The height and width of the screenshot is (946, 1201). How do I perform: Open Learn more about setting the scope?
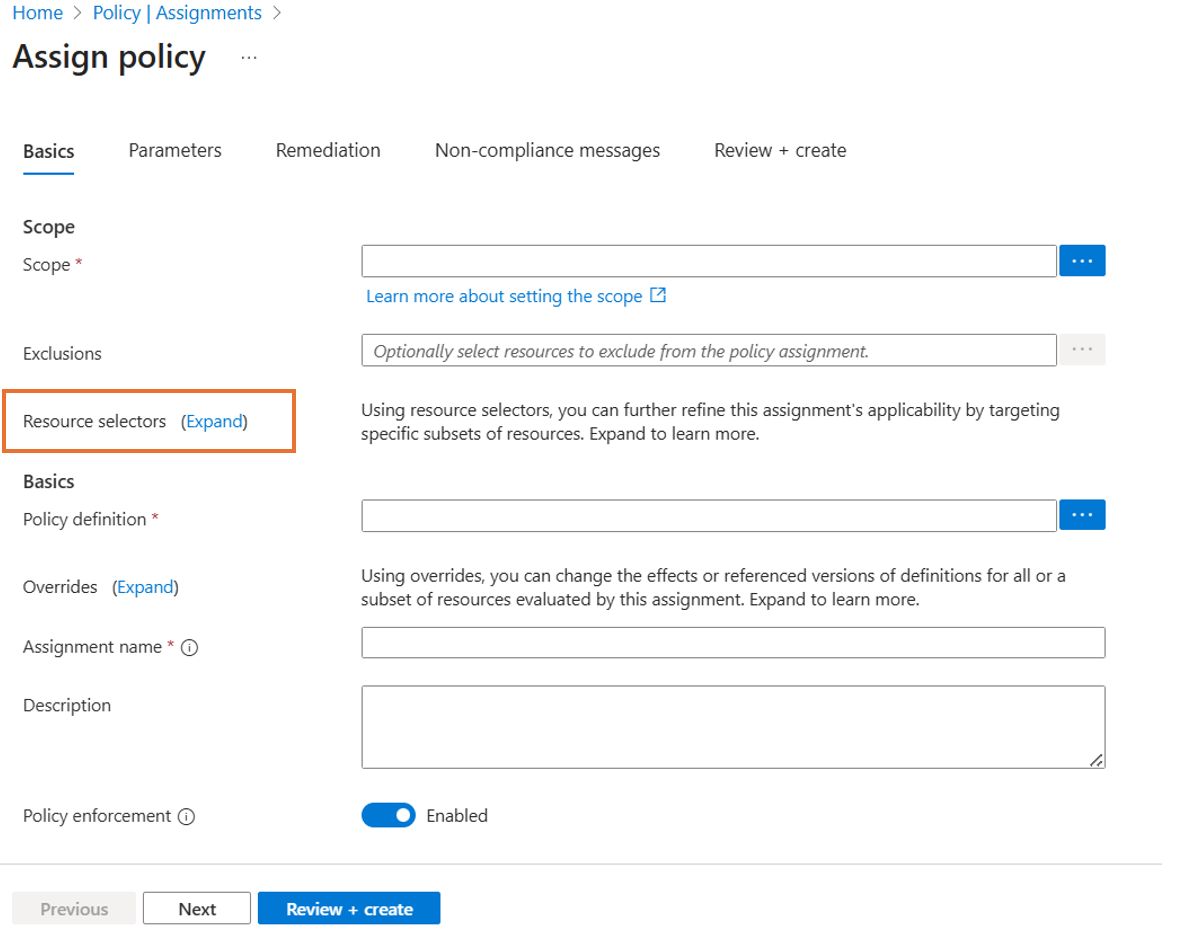pyautogui.click(x=504, y=296)
